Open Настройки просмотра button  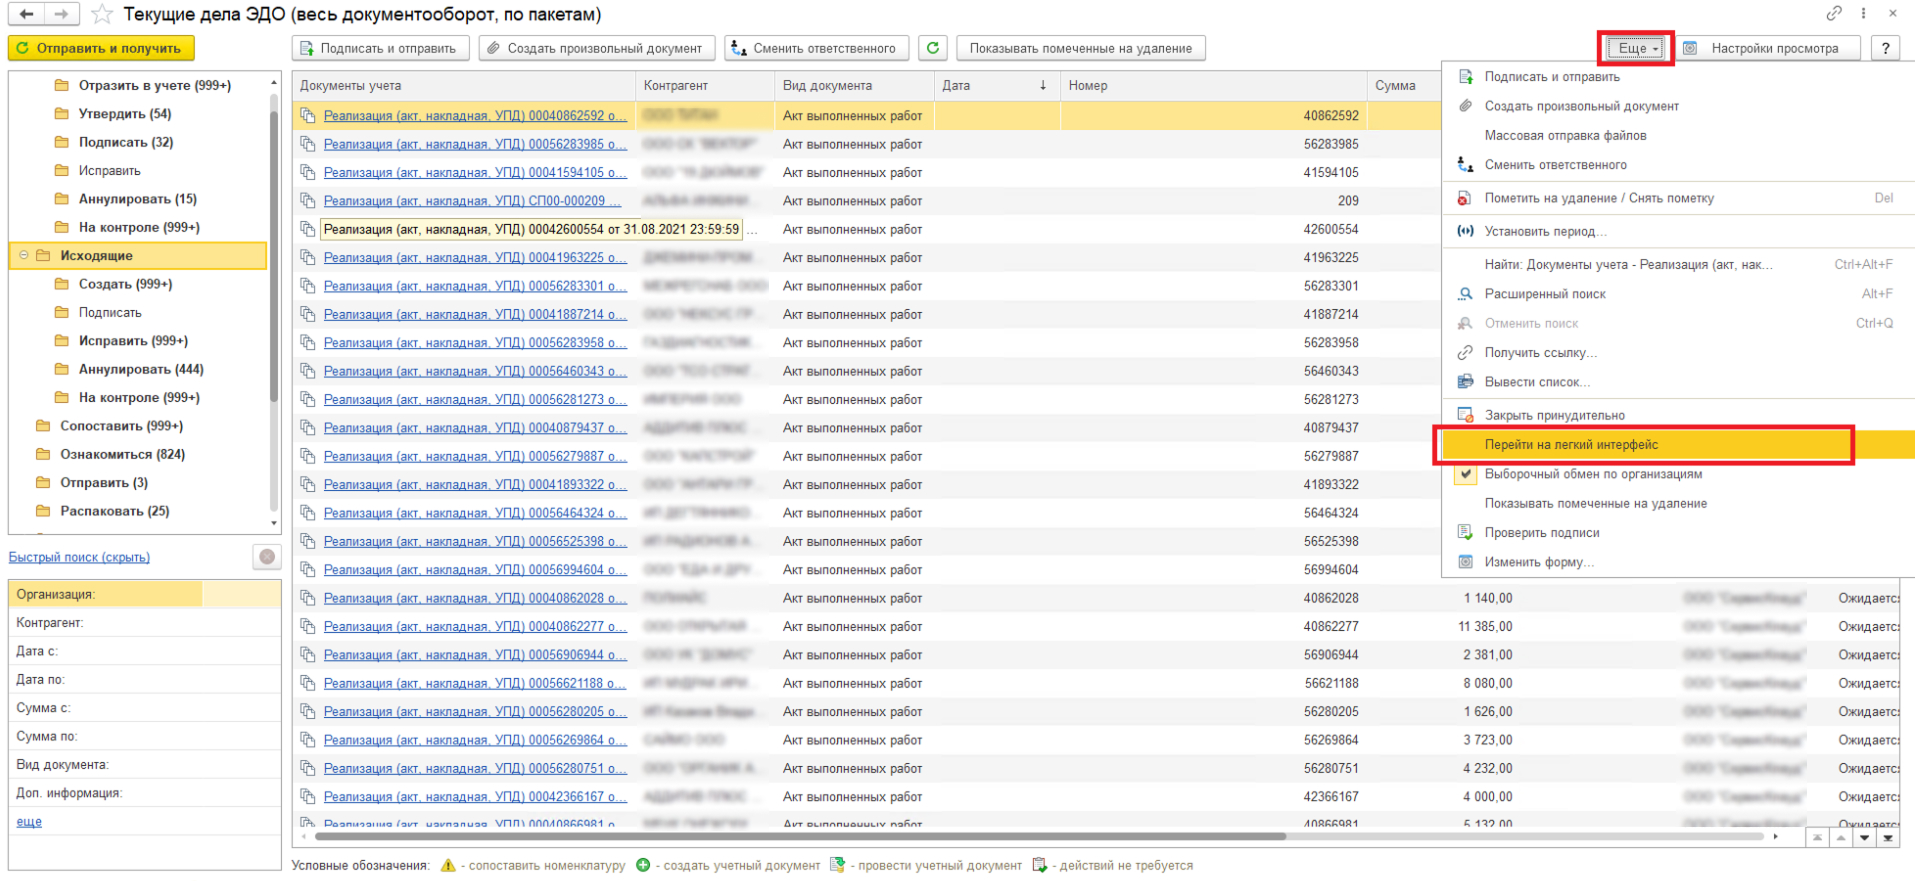pos(1767,48)
